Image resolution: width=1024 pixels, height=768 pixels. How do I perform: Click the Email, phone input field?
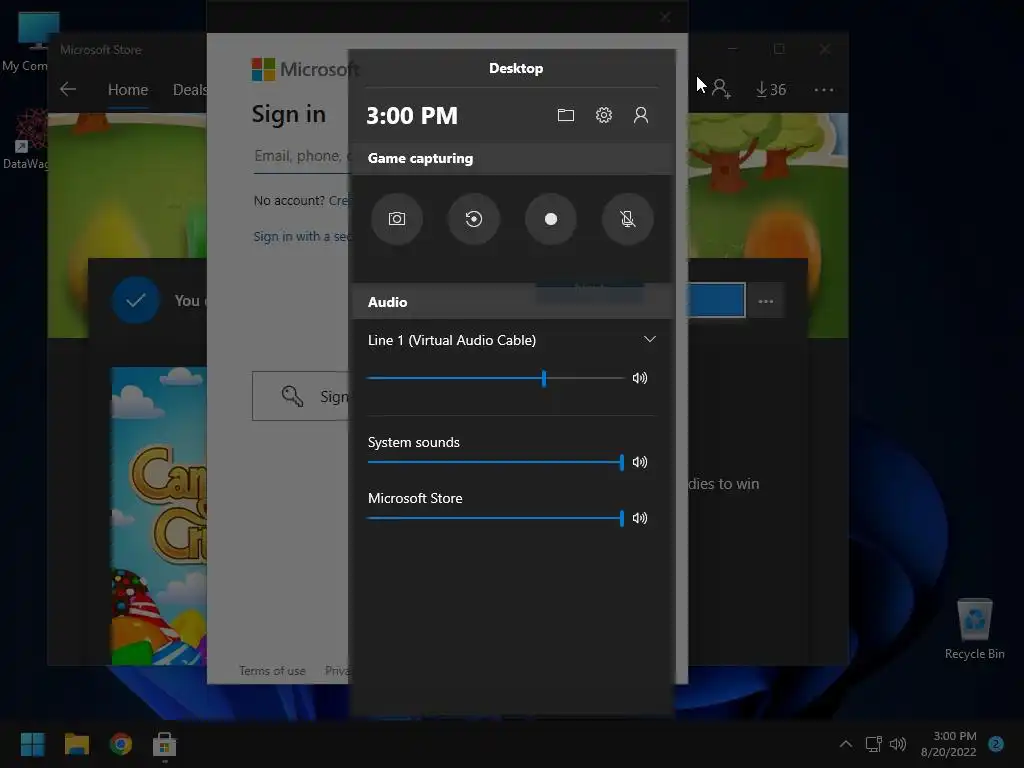pyautogui.click(x=302, y=157)
